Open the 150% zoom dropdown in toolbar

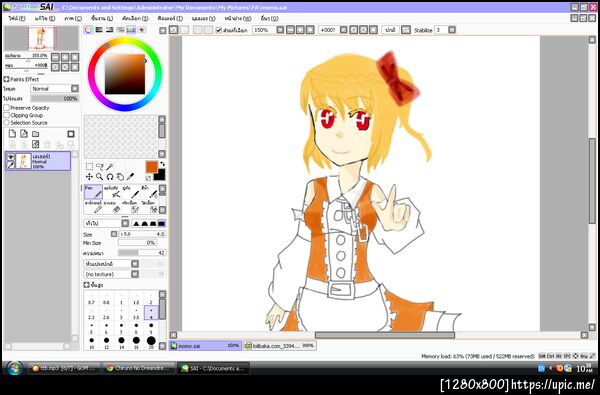click(x=280, y=29)
